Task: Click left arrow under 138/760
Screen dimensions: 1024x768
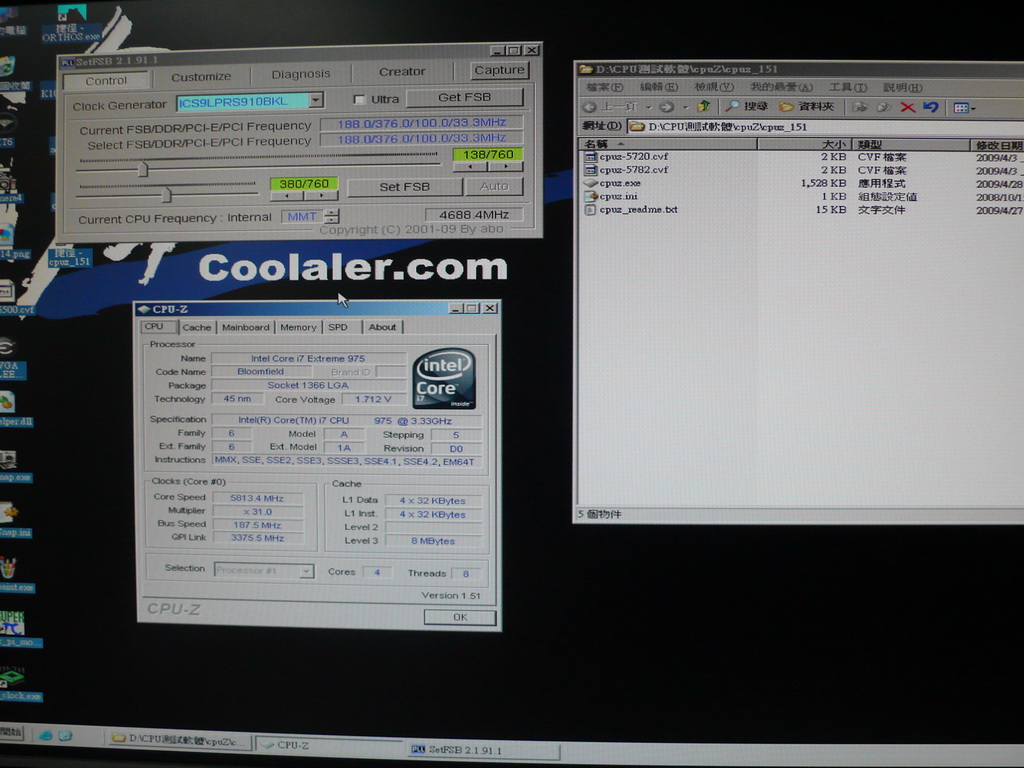Action: [x=470, y=167]
